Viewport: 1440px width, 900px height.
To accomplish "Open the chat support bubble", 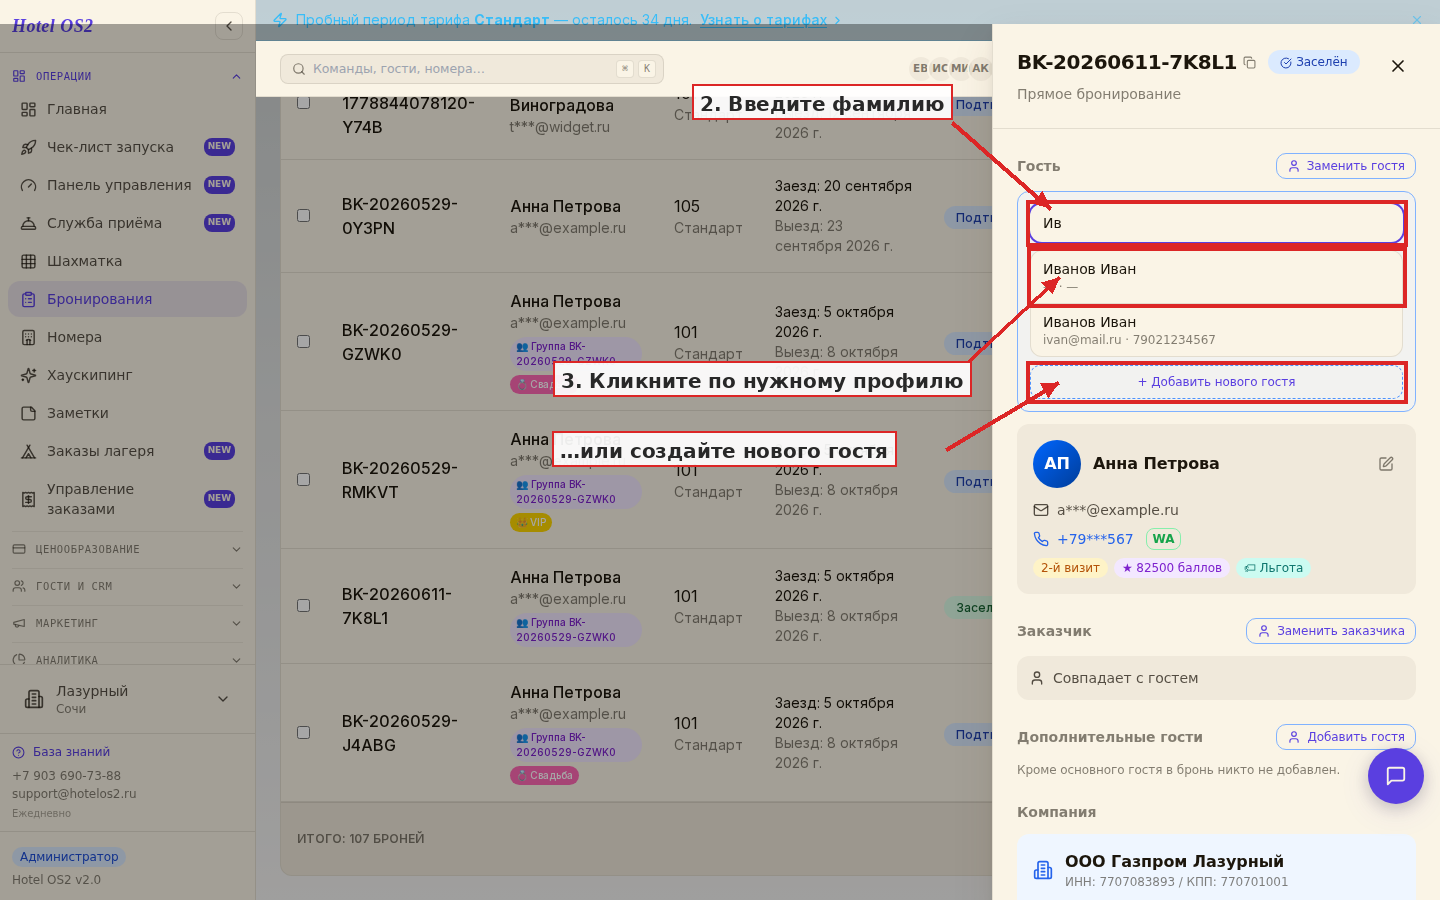I will (x=1396, y=776).
